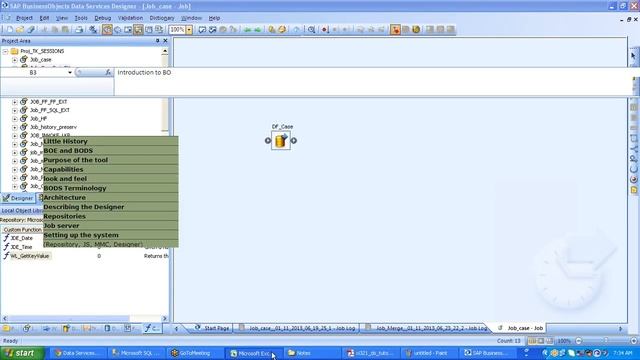
Task: Open the Excel name box B3 dropdown
Action: point(70,72)
